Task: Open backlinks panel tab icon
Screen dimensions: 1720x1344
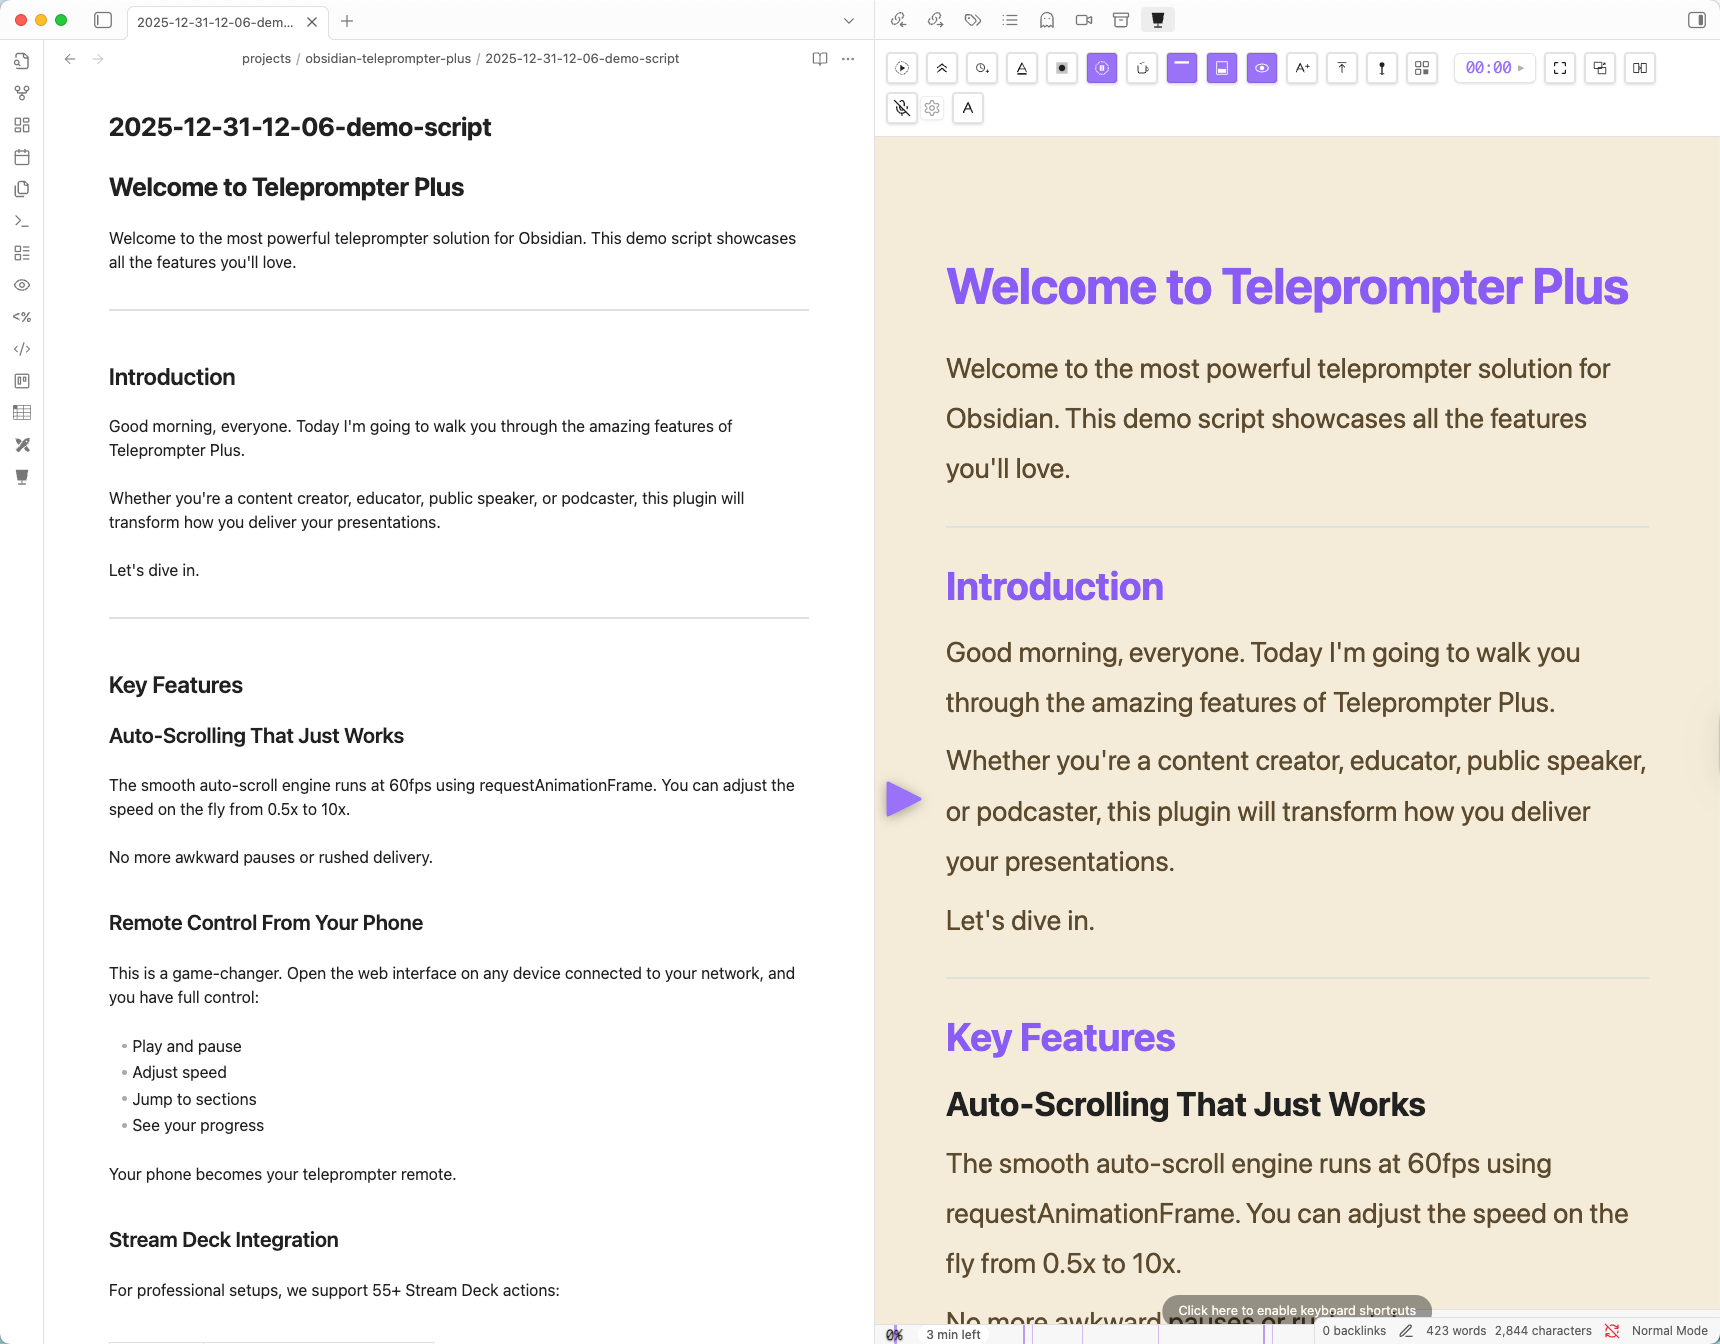Action: (898, 20)
